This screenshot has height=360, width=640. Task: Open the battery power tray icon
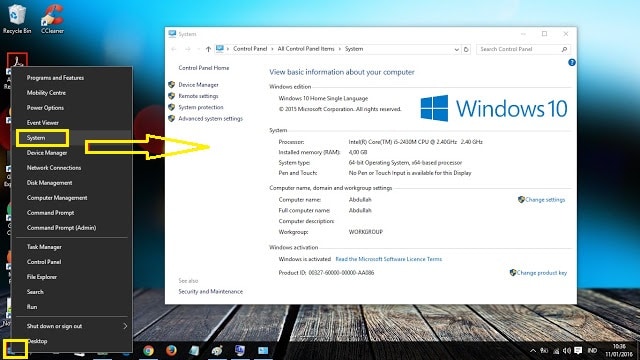544,351
